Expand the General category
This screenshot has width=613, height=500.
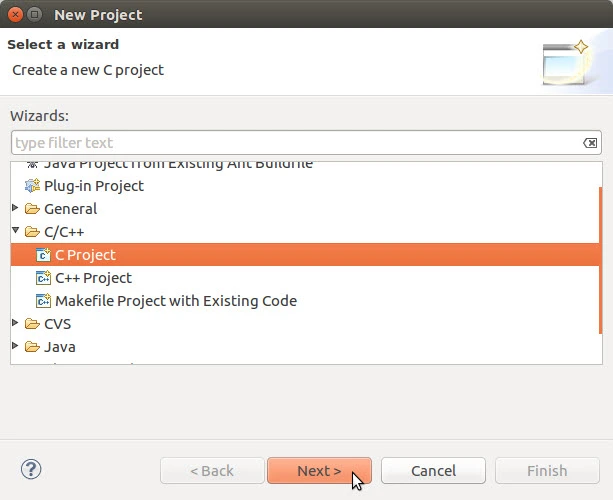tap(16, 209)
